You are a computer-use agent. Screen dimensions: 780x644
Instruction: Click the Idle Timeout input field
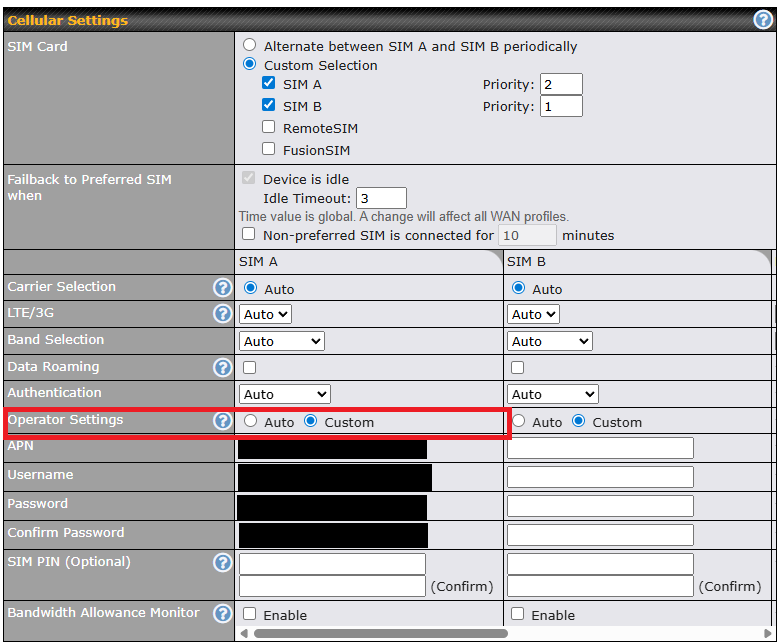[x=381, y=198]
